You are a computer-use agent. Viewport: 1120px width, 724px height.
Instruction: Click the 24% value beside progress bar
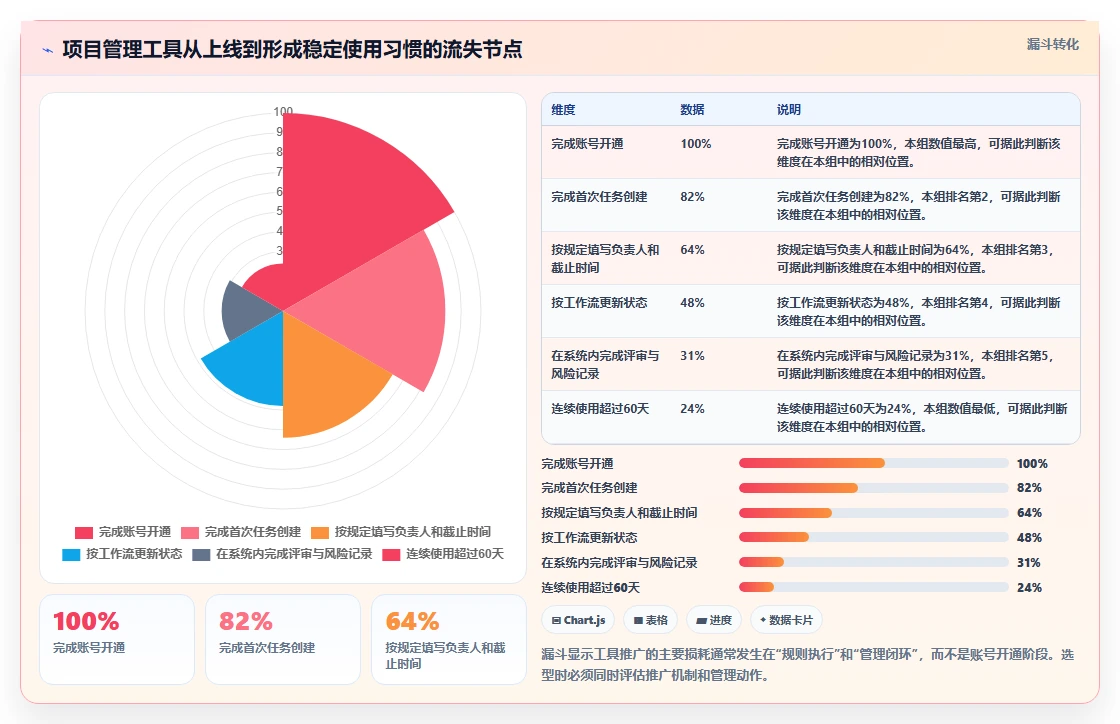pos(1029,588)
